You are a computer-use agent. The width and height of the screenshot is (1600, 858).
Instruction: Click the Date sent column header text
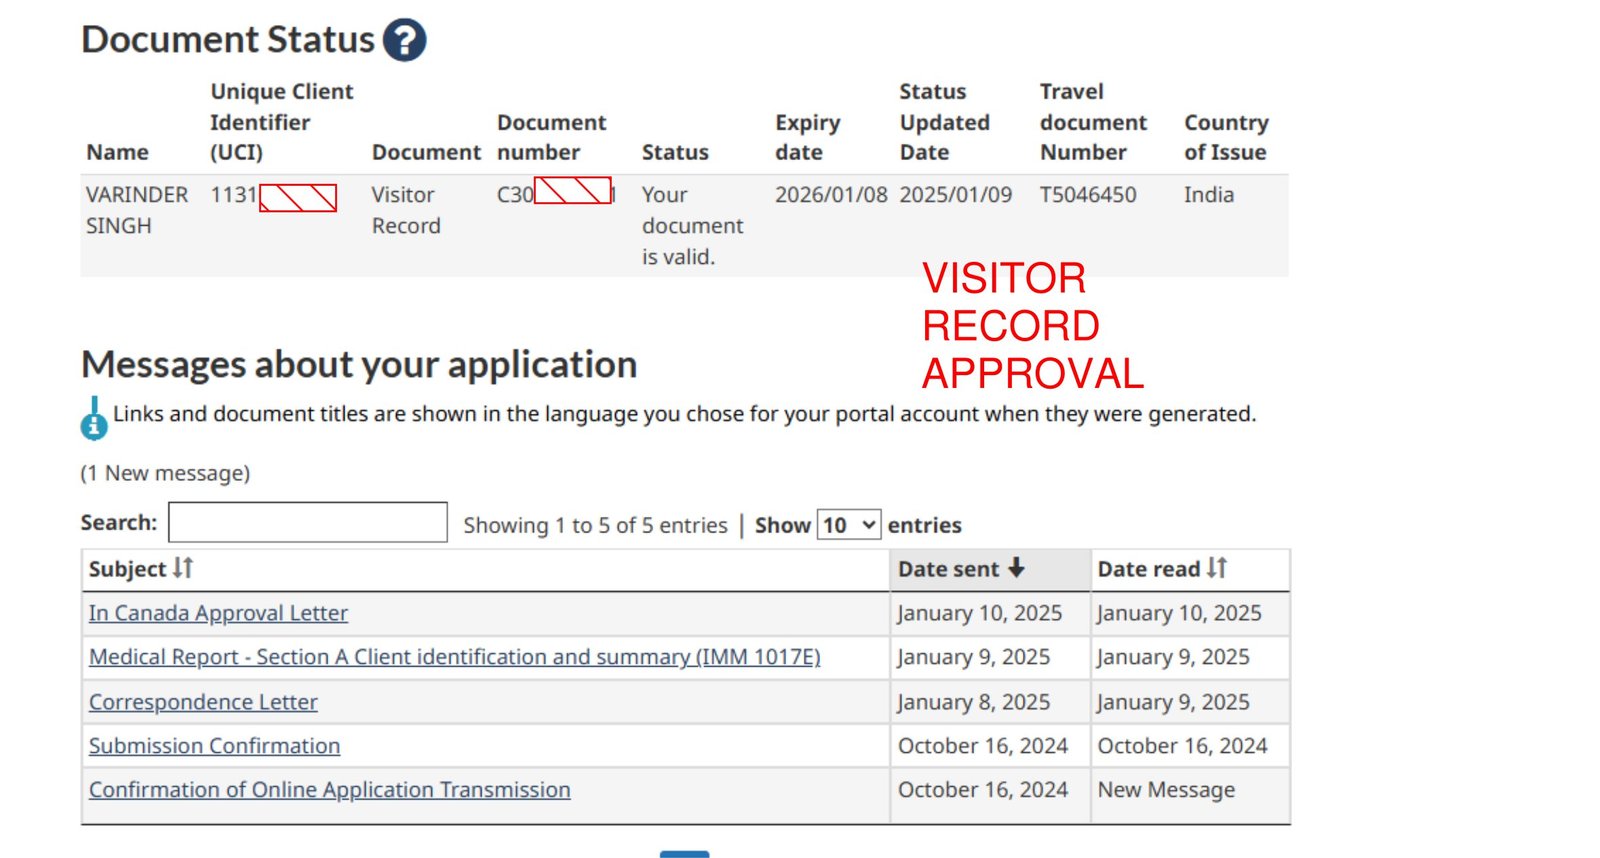947,569
